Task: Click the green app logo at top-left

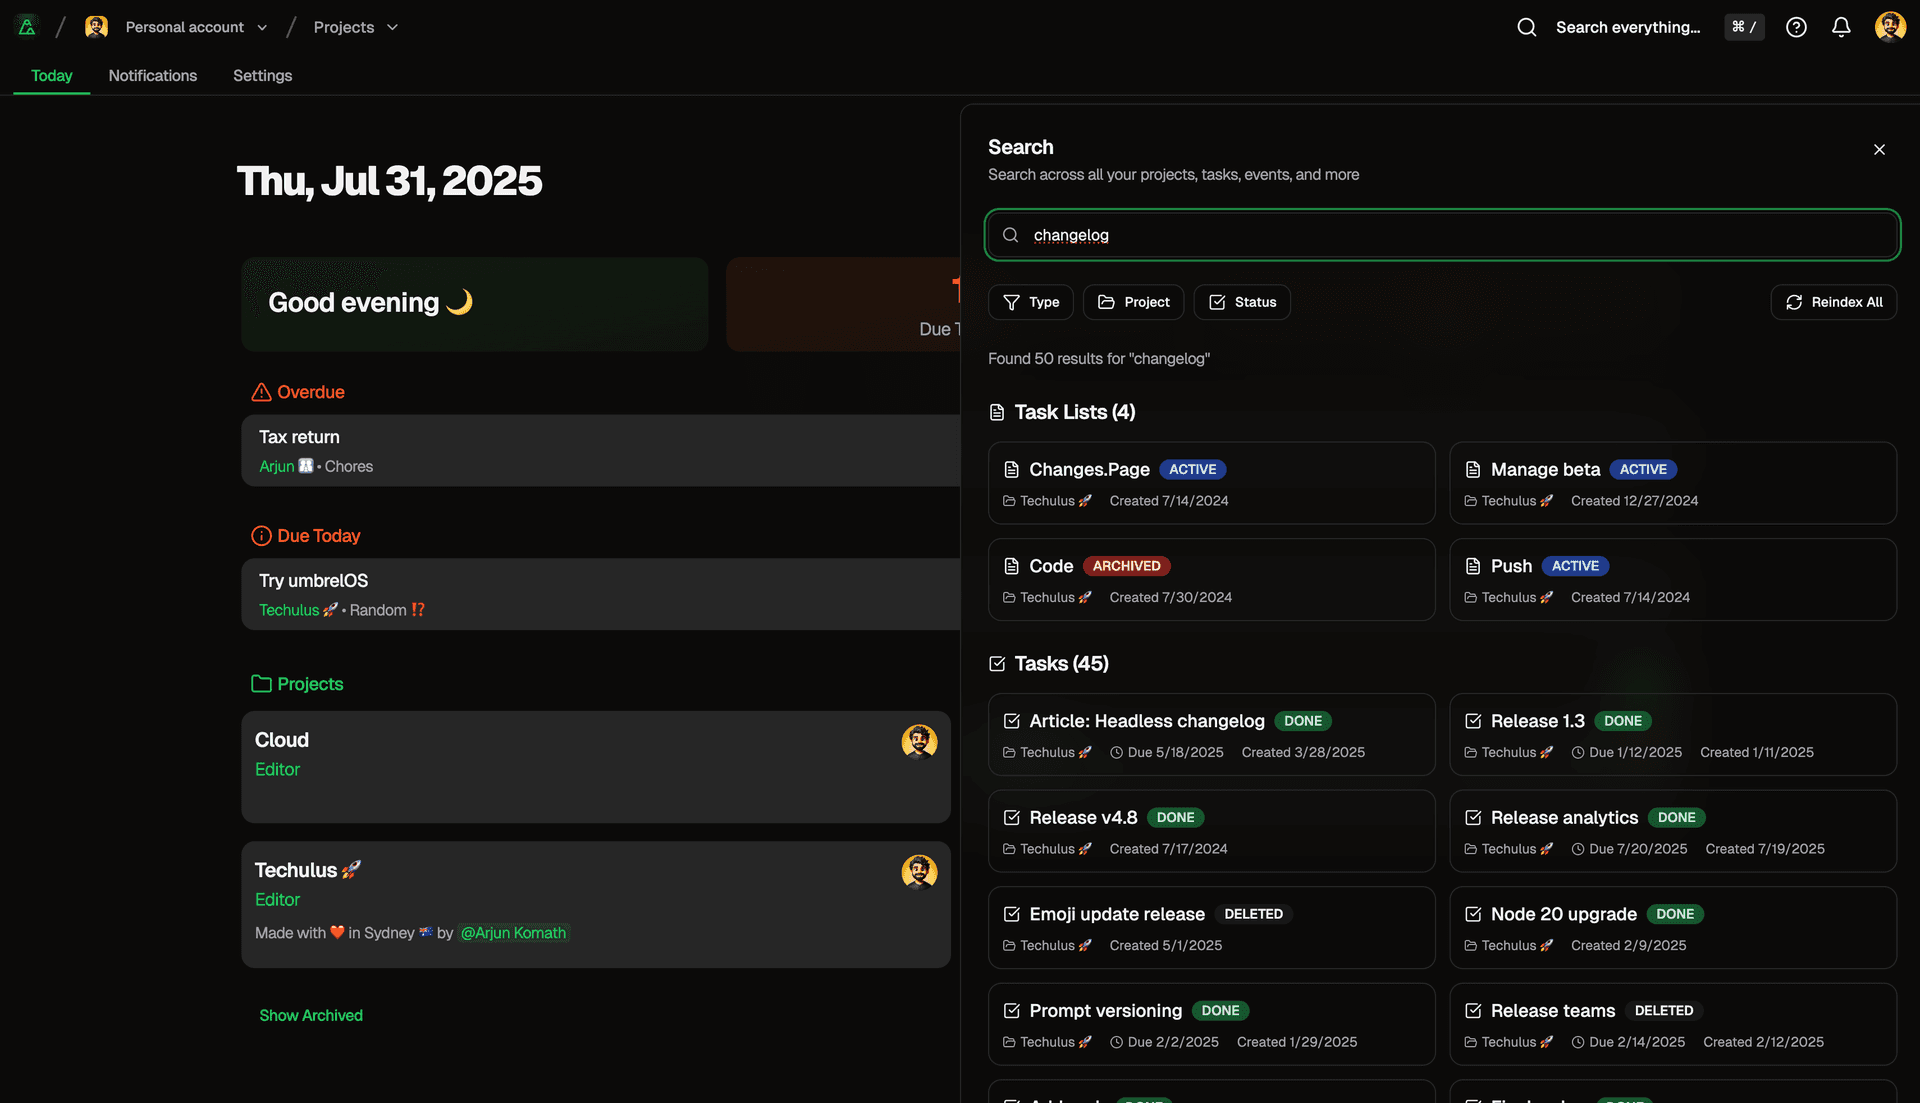Action: point(27,25)
